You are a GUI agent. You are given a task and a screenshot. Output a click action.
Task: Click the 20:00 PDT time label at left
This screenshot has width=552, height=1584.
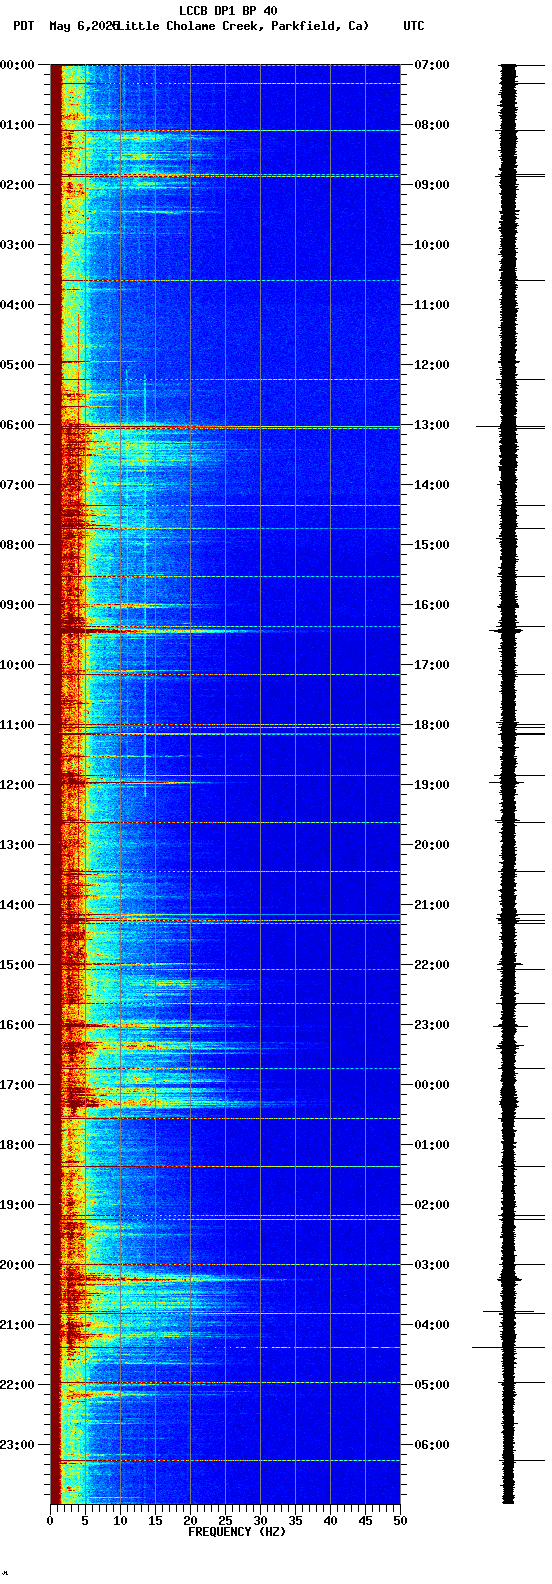click(18, 1265)
